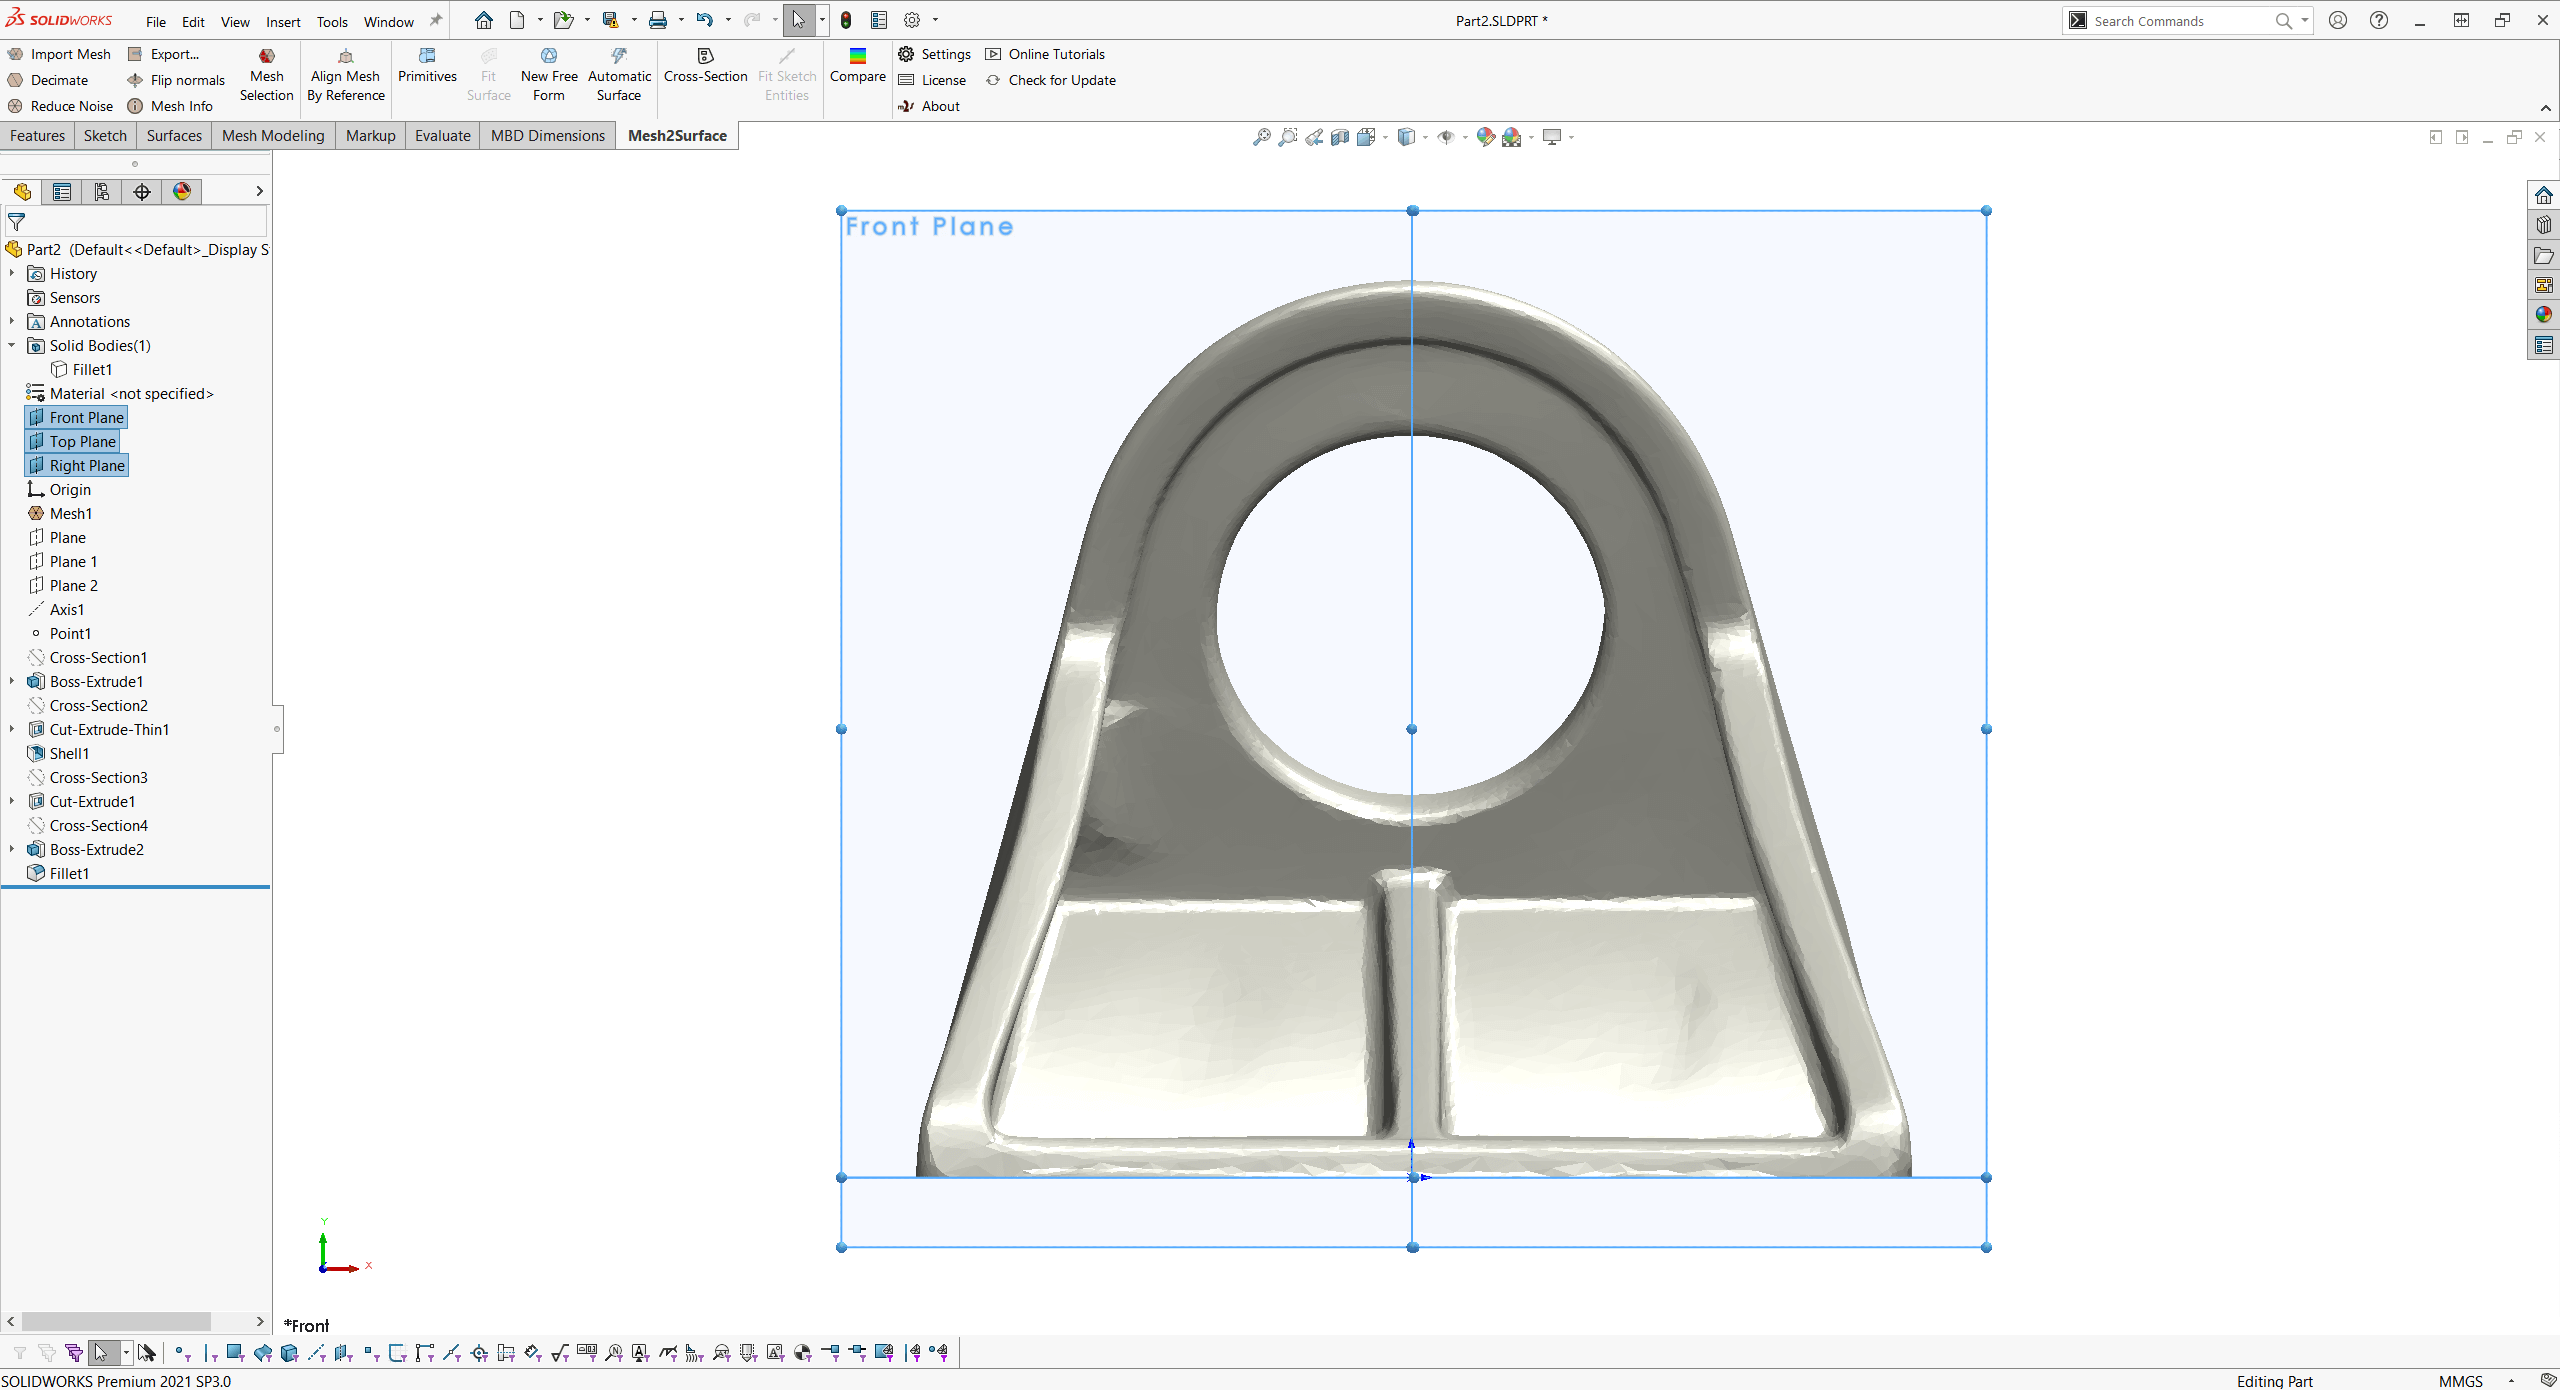This screenshot has width=2560, height=1390.
Task: Toggle Top Plane visibility
Action: coord(80,440)
